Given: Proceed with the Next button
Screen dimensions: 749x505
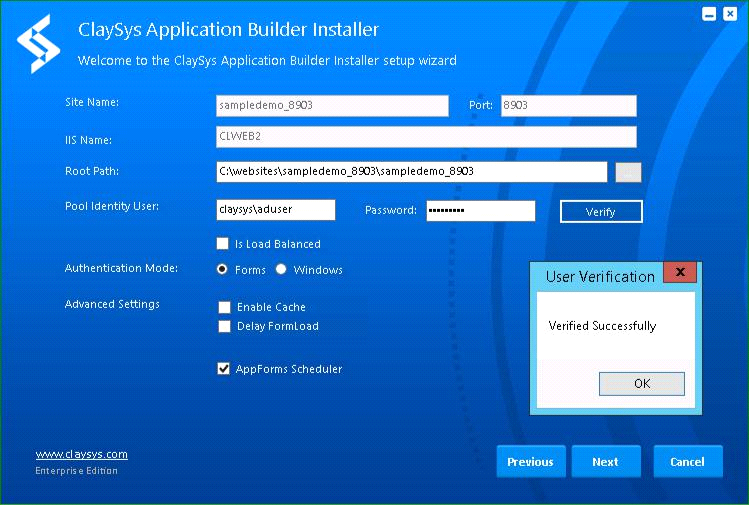Looking at the screenshot, I should click(x=606, y=462).
